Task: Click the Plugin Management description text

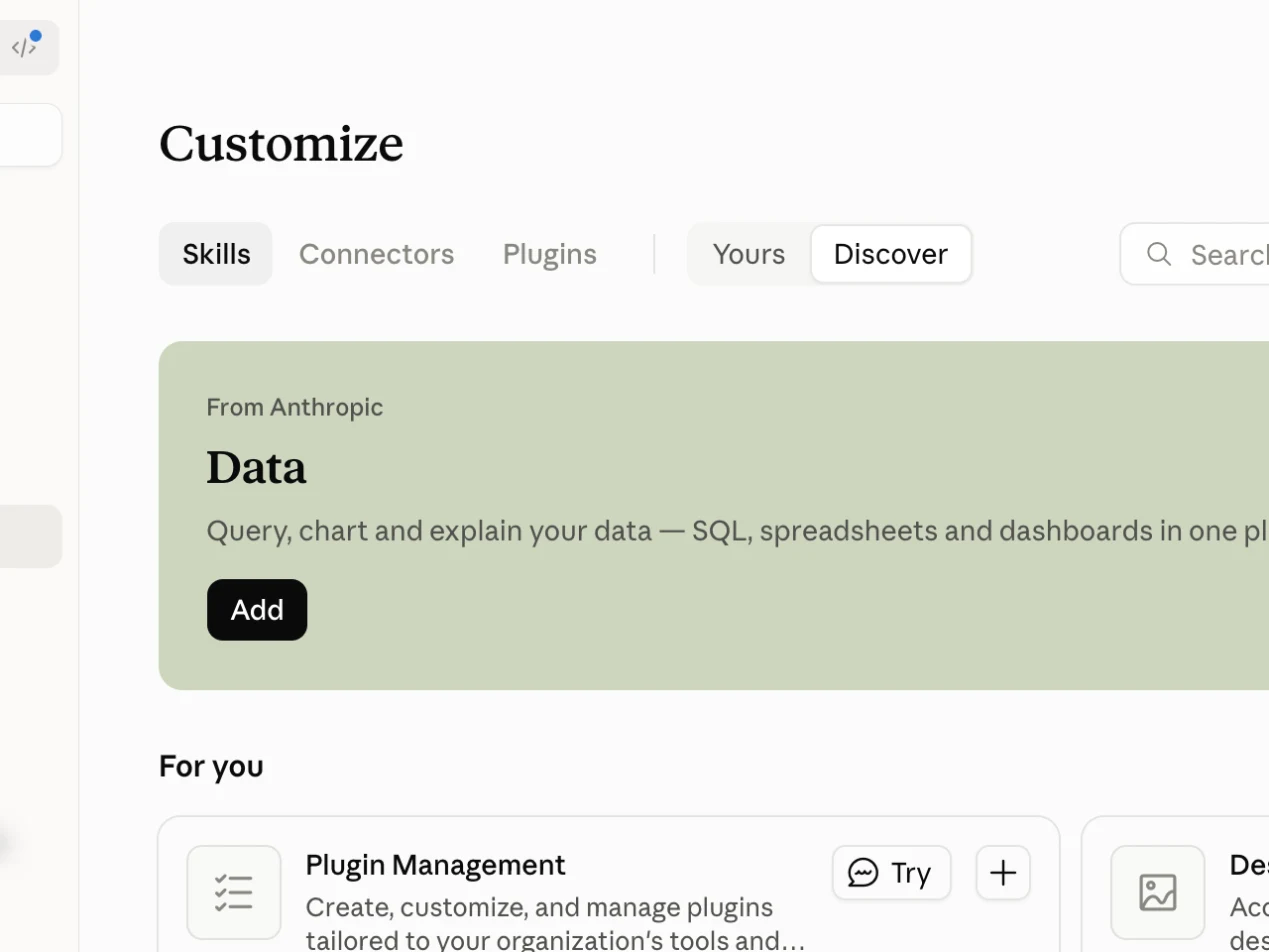Action: coord(555,923)
